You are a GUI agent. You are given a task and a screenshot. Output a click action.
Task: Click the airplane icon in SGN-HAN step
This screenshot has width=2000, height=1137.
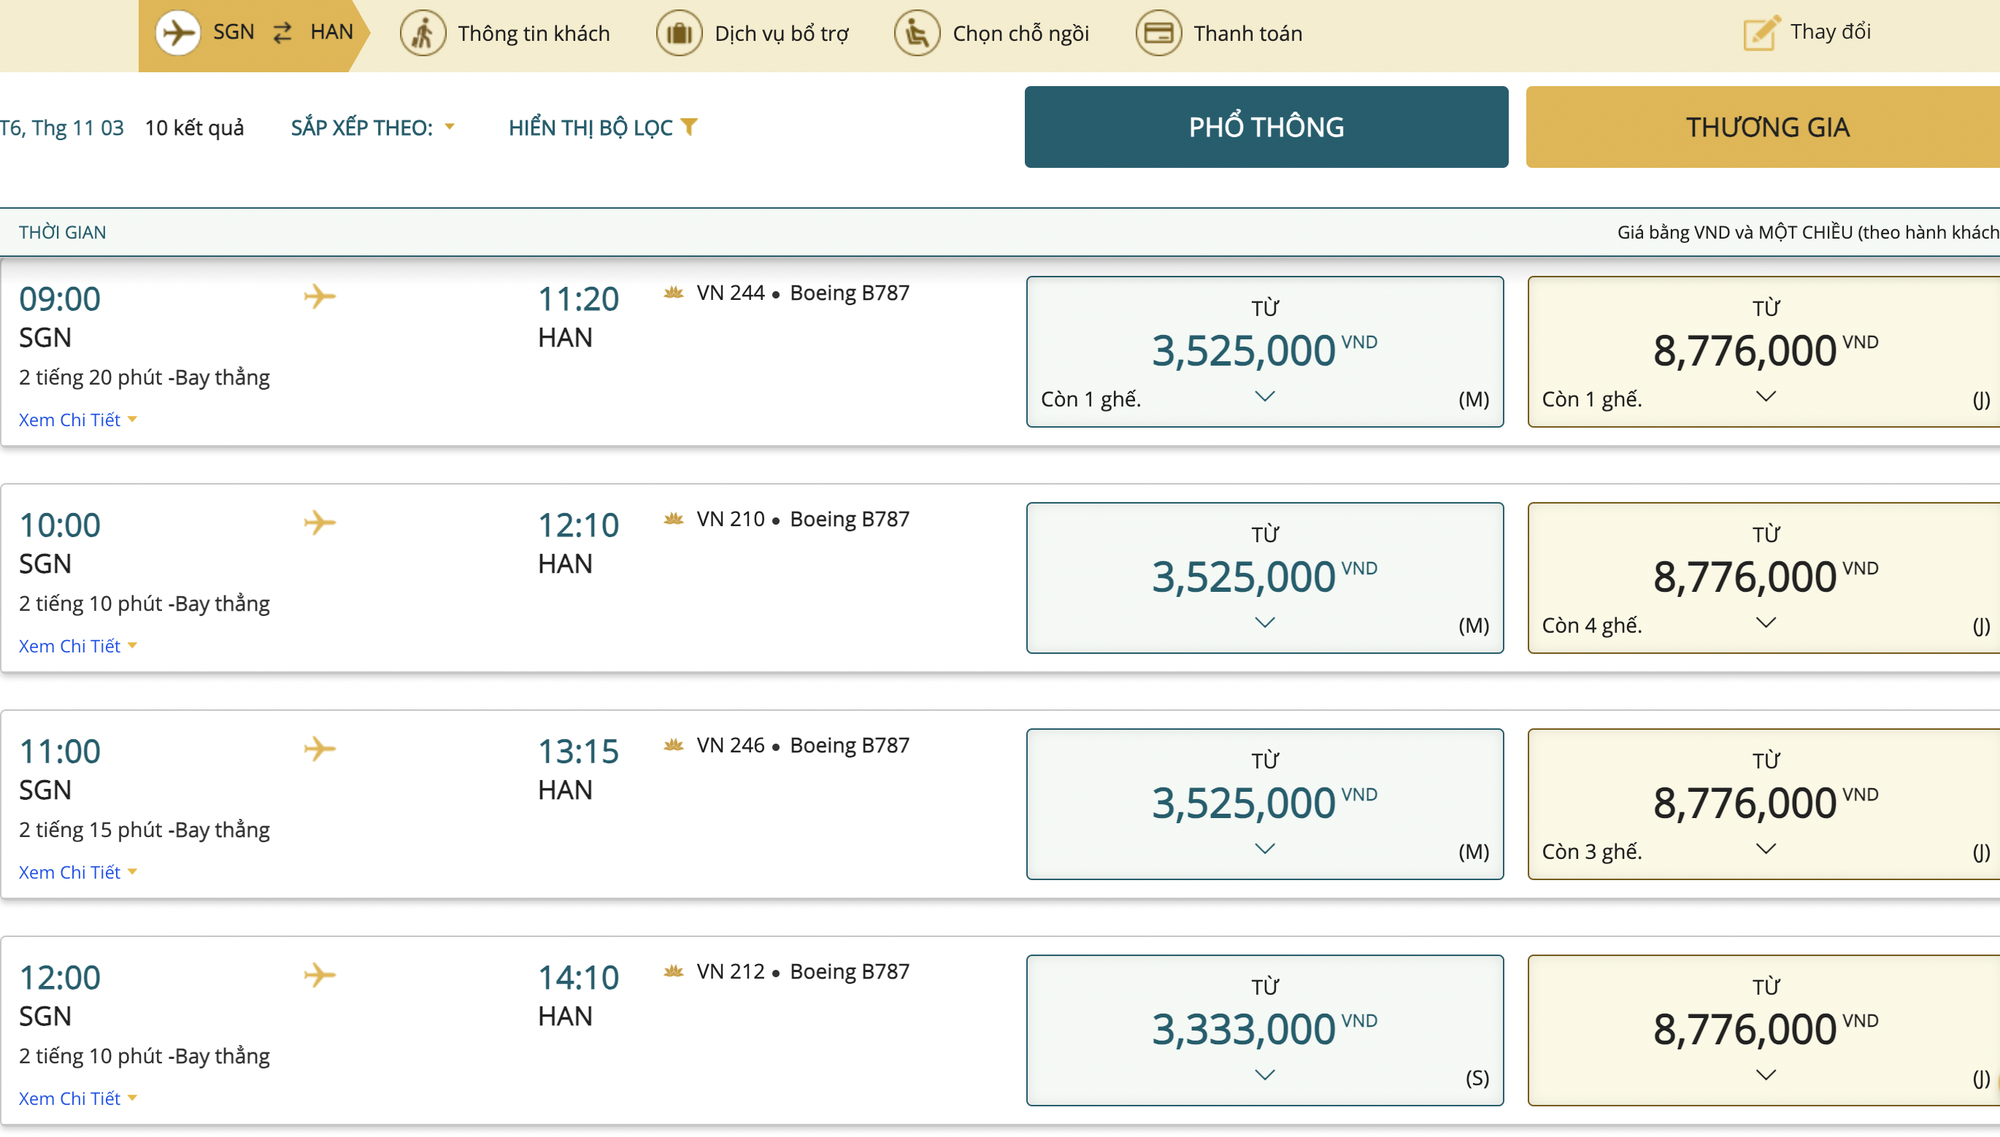pos(178,33)
